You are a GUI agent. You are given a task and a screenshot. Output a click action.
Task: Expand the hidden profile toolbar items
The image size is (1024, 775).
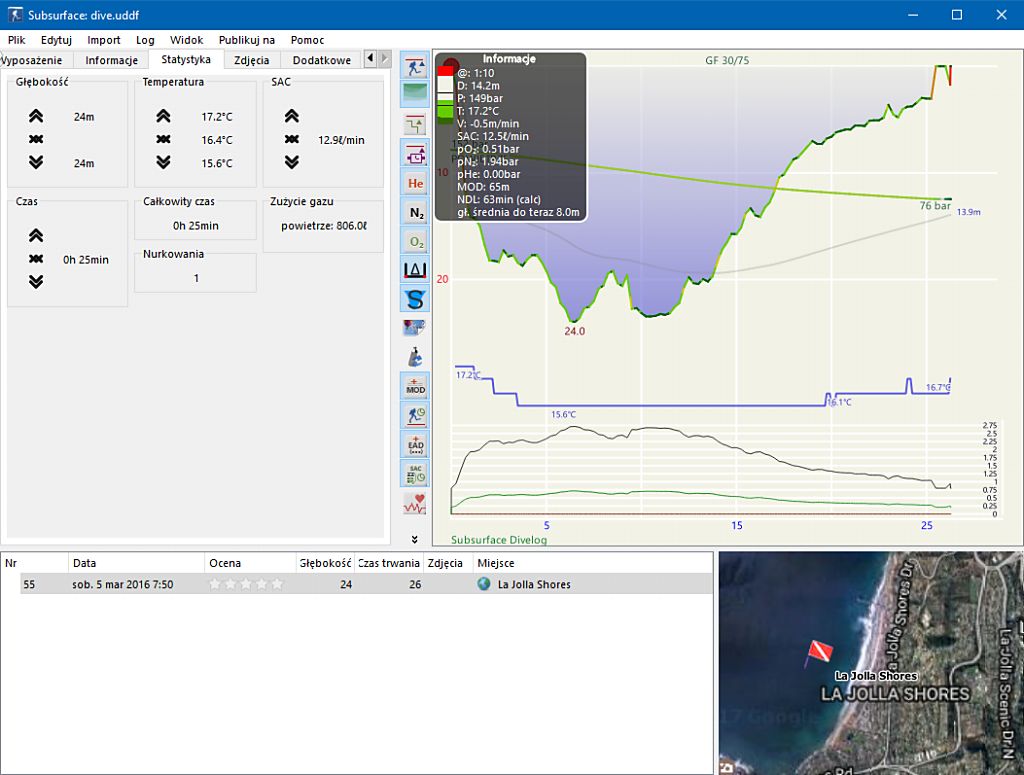coord(415,539)
